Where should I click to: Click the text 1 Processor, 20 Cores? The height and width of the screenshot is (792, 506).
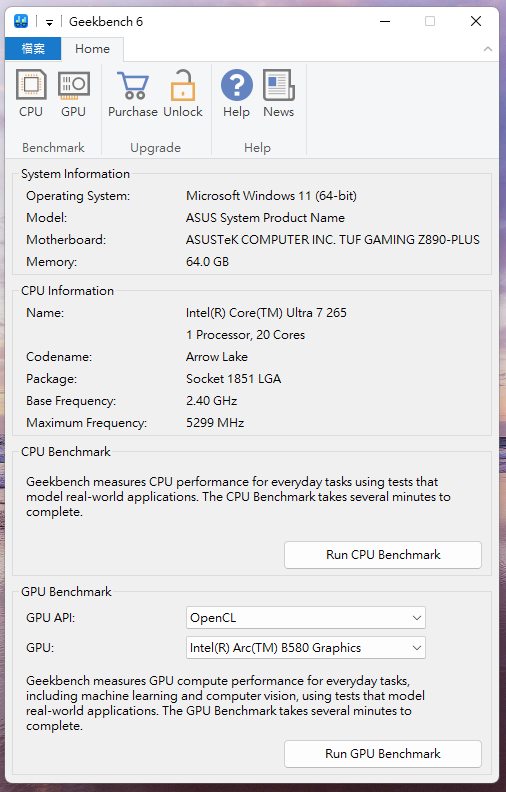click(245, 335)
